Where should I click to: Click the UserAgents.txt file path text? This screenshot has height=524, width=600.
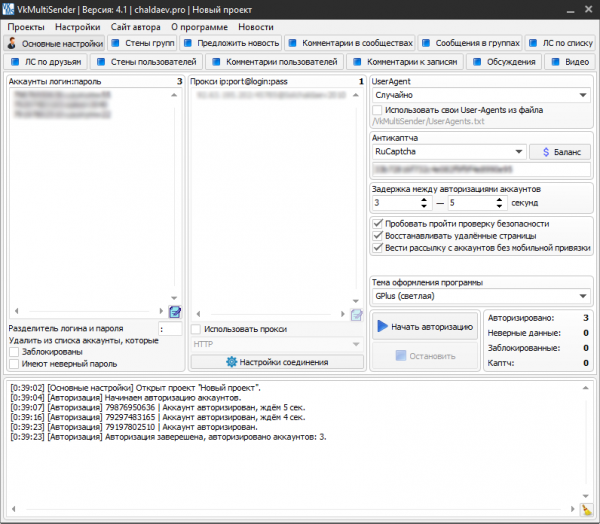(428, 122)
